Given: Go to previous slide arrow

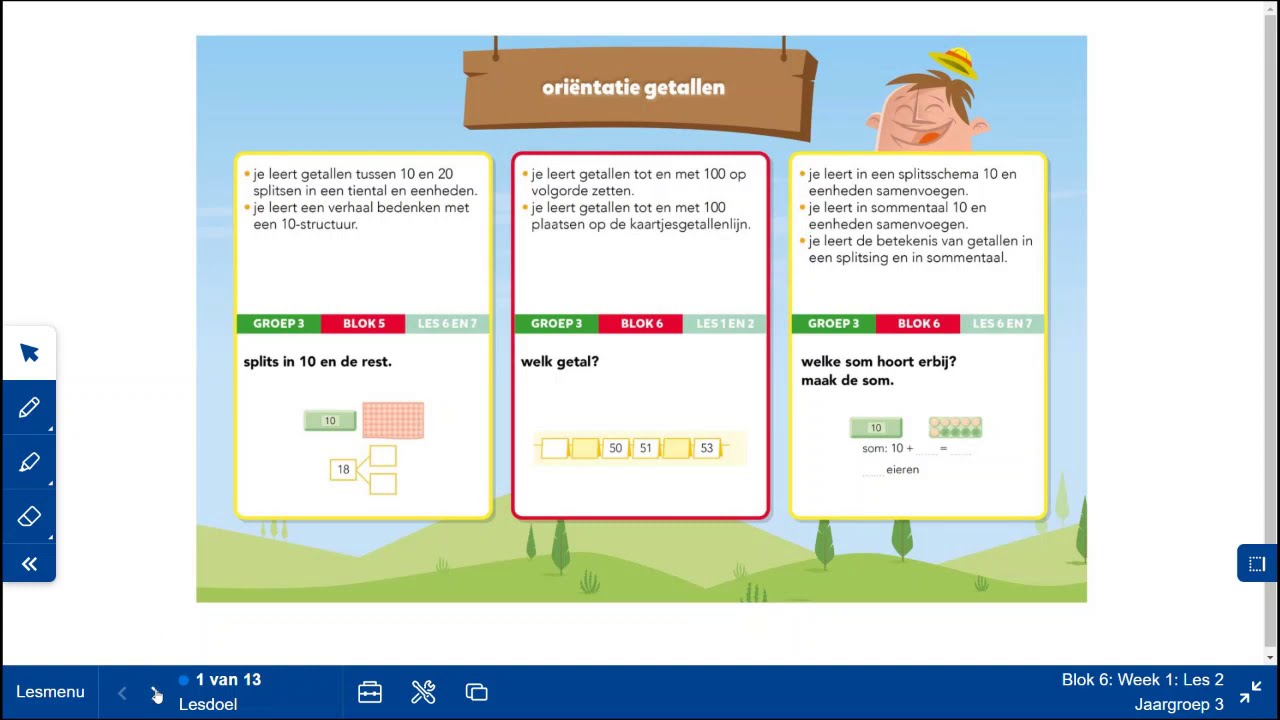Looking at the screenshot, I should [122, 693].
